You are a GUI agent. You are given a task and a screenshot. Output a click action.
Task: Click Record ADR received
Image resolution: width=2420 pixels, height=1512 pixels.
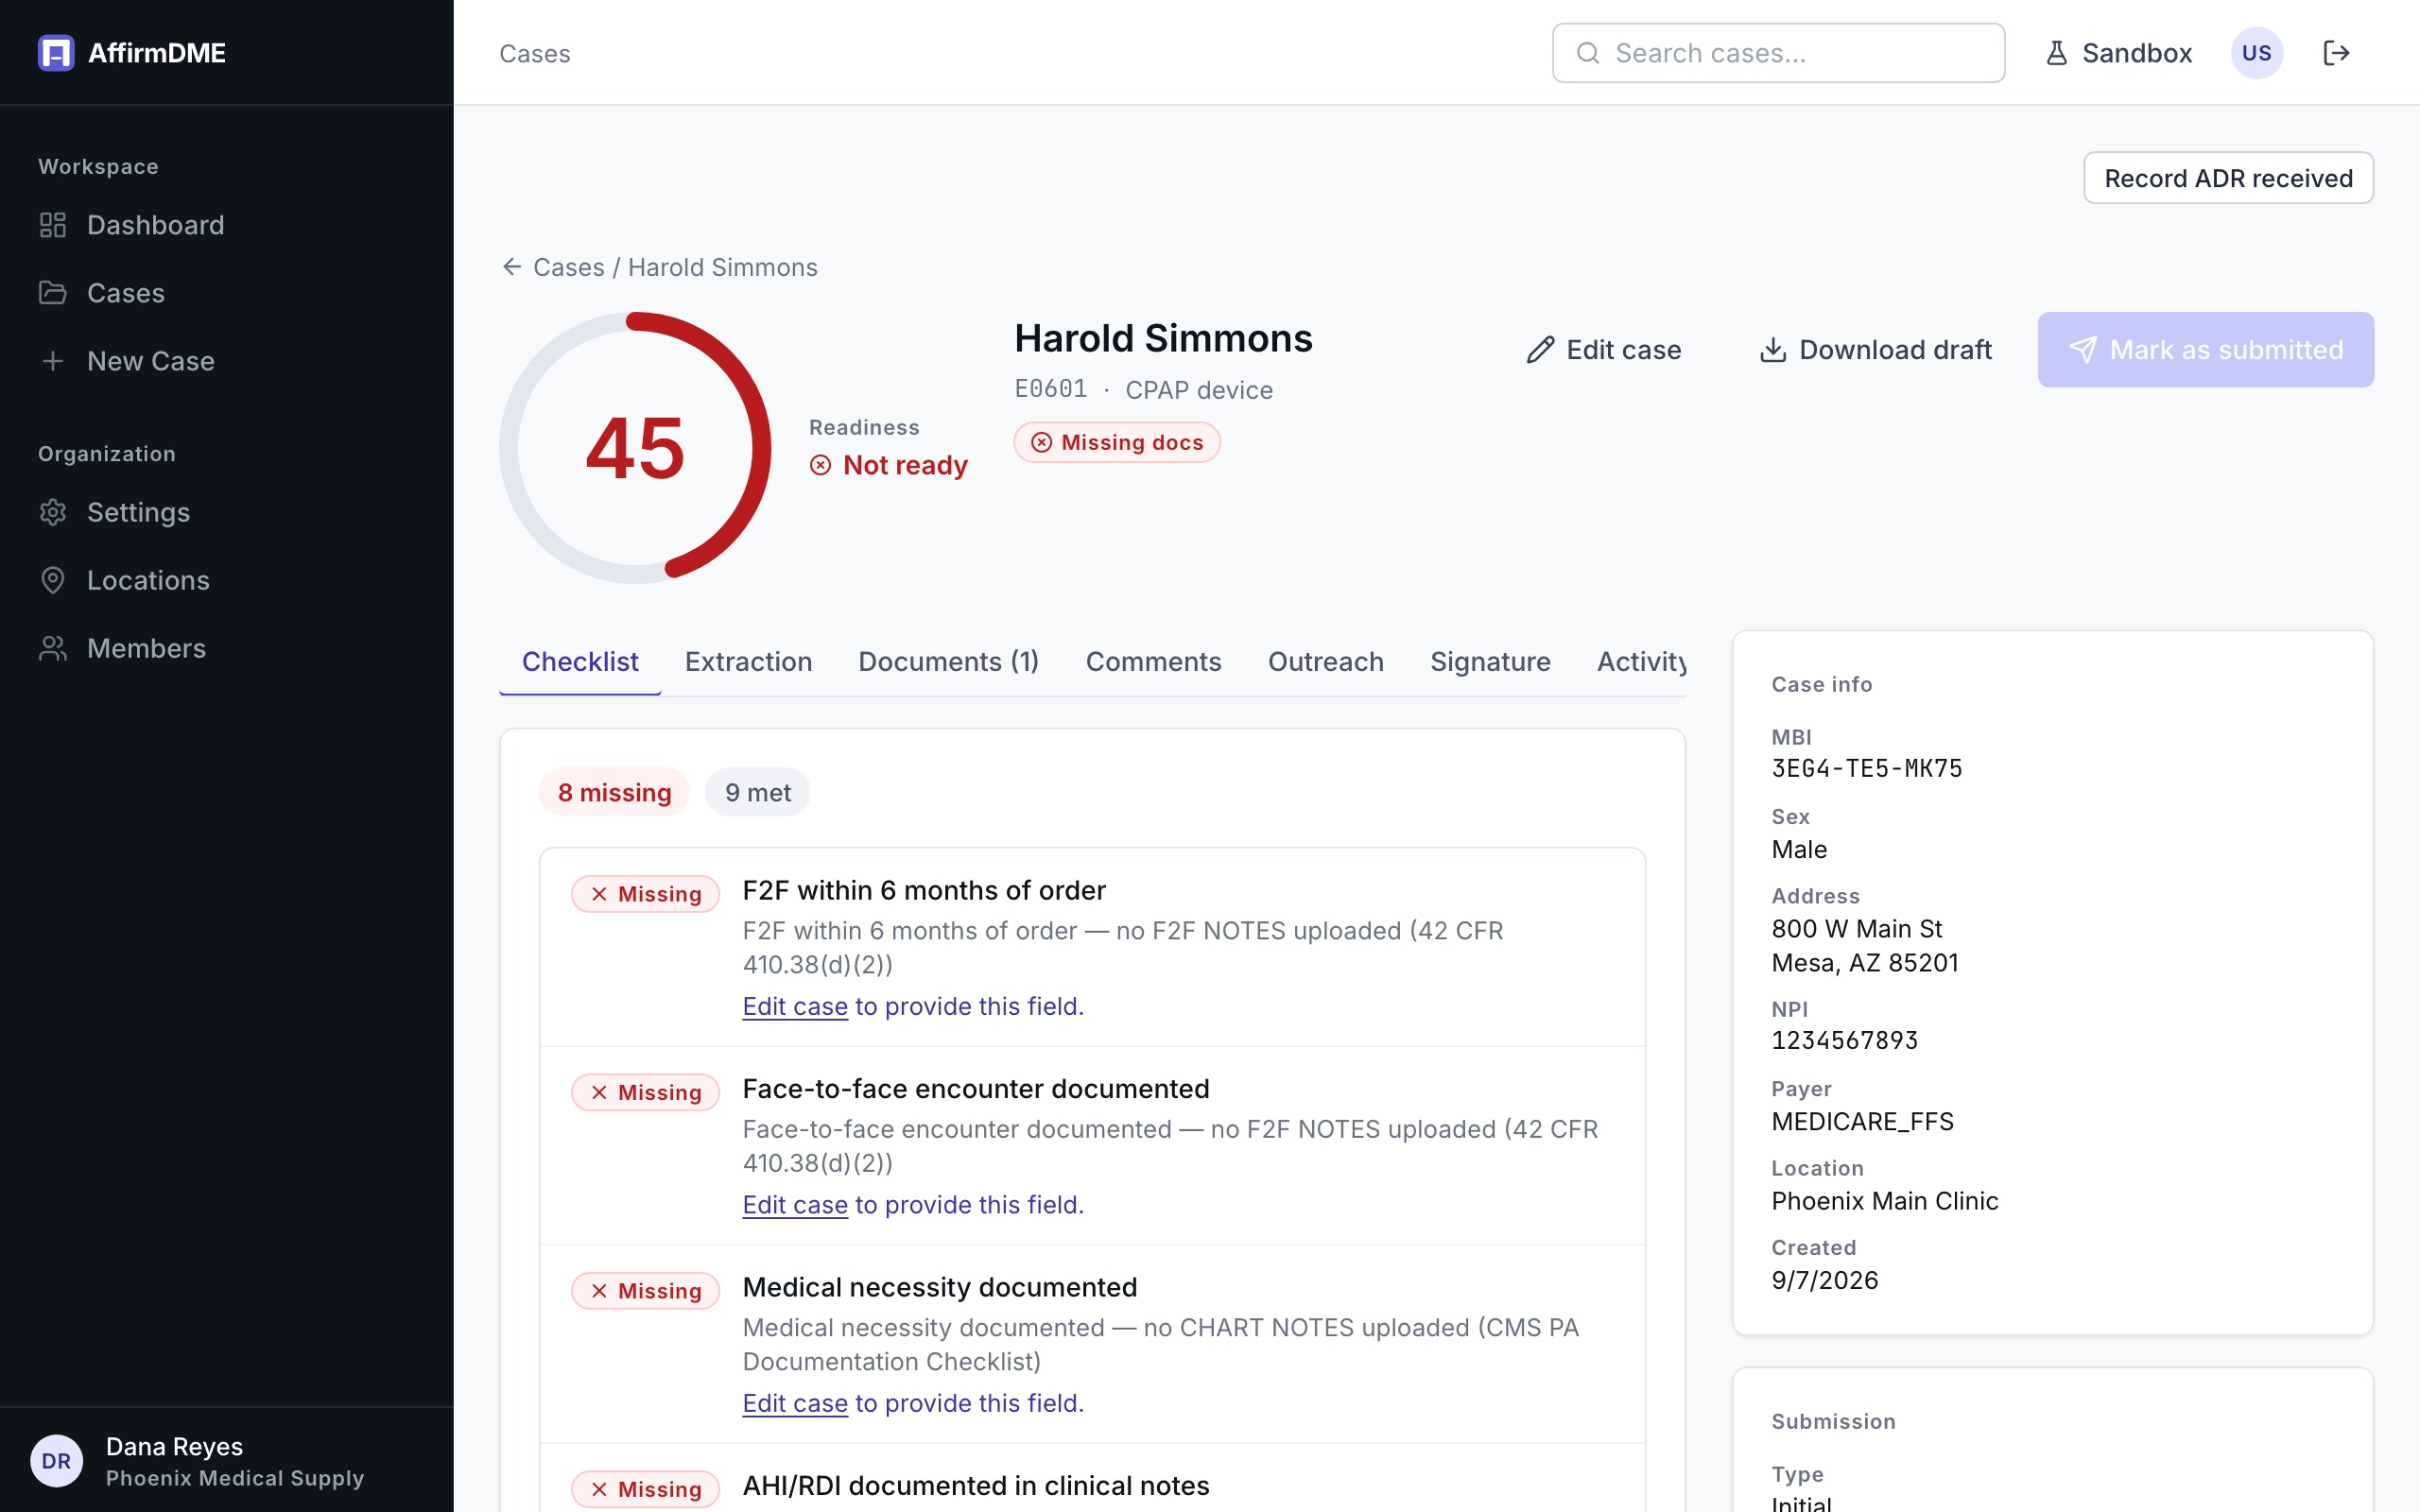2228,178
